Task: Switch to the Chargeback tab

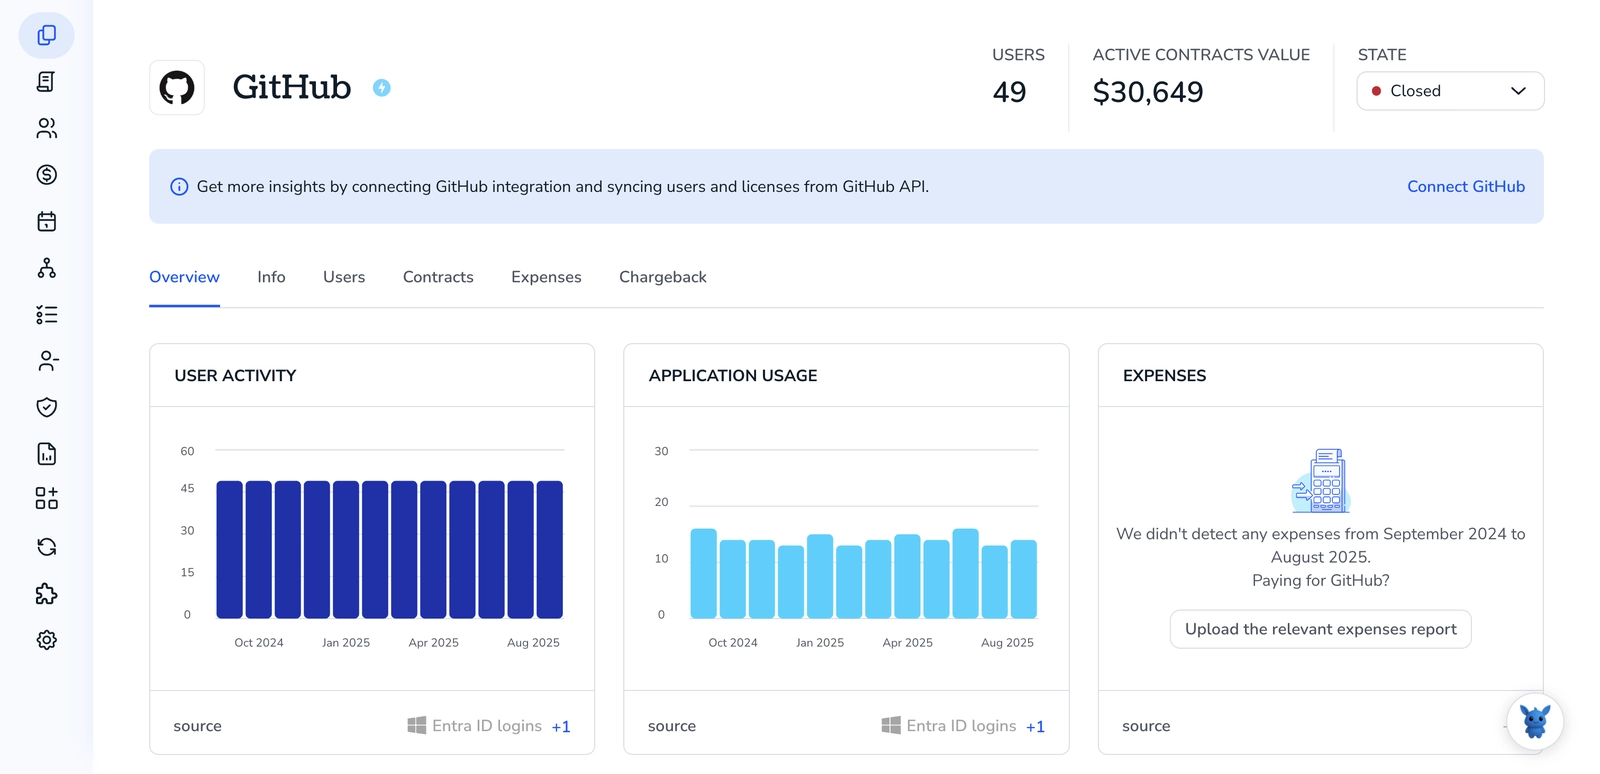Action: (662, 277)
